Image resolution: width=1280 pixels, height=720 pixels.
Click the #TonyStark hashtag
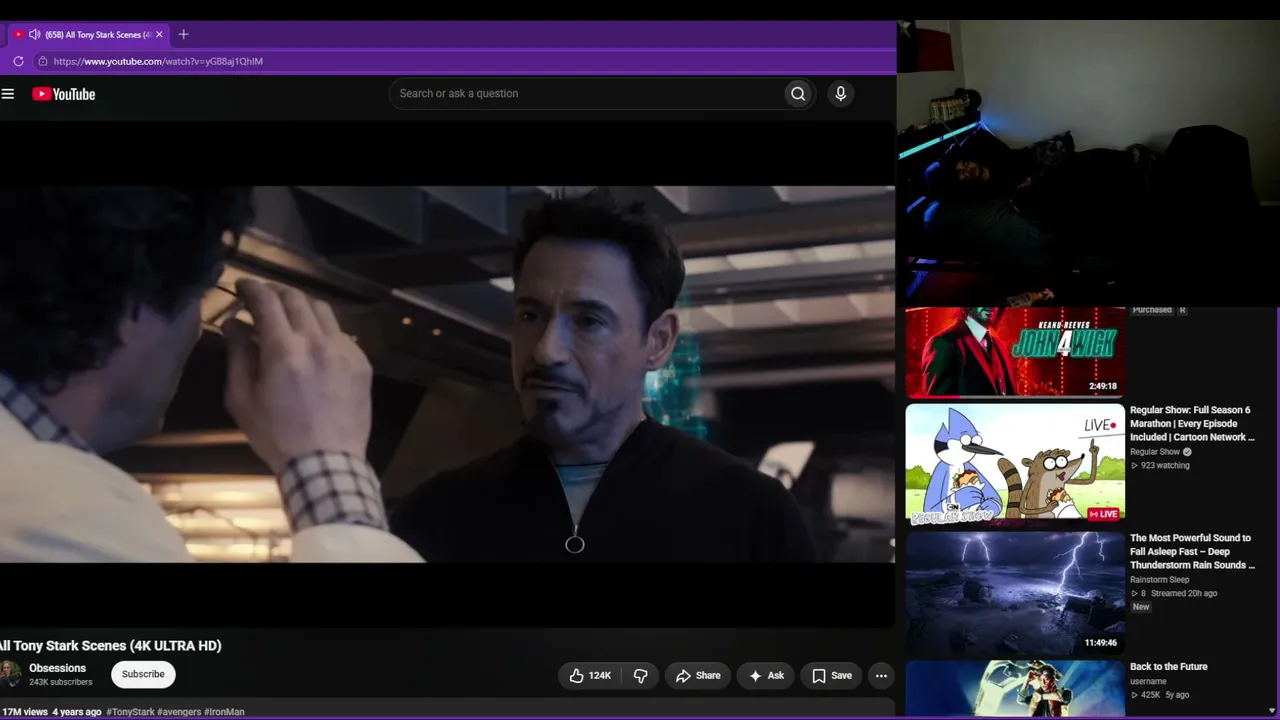coord(130,712)
